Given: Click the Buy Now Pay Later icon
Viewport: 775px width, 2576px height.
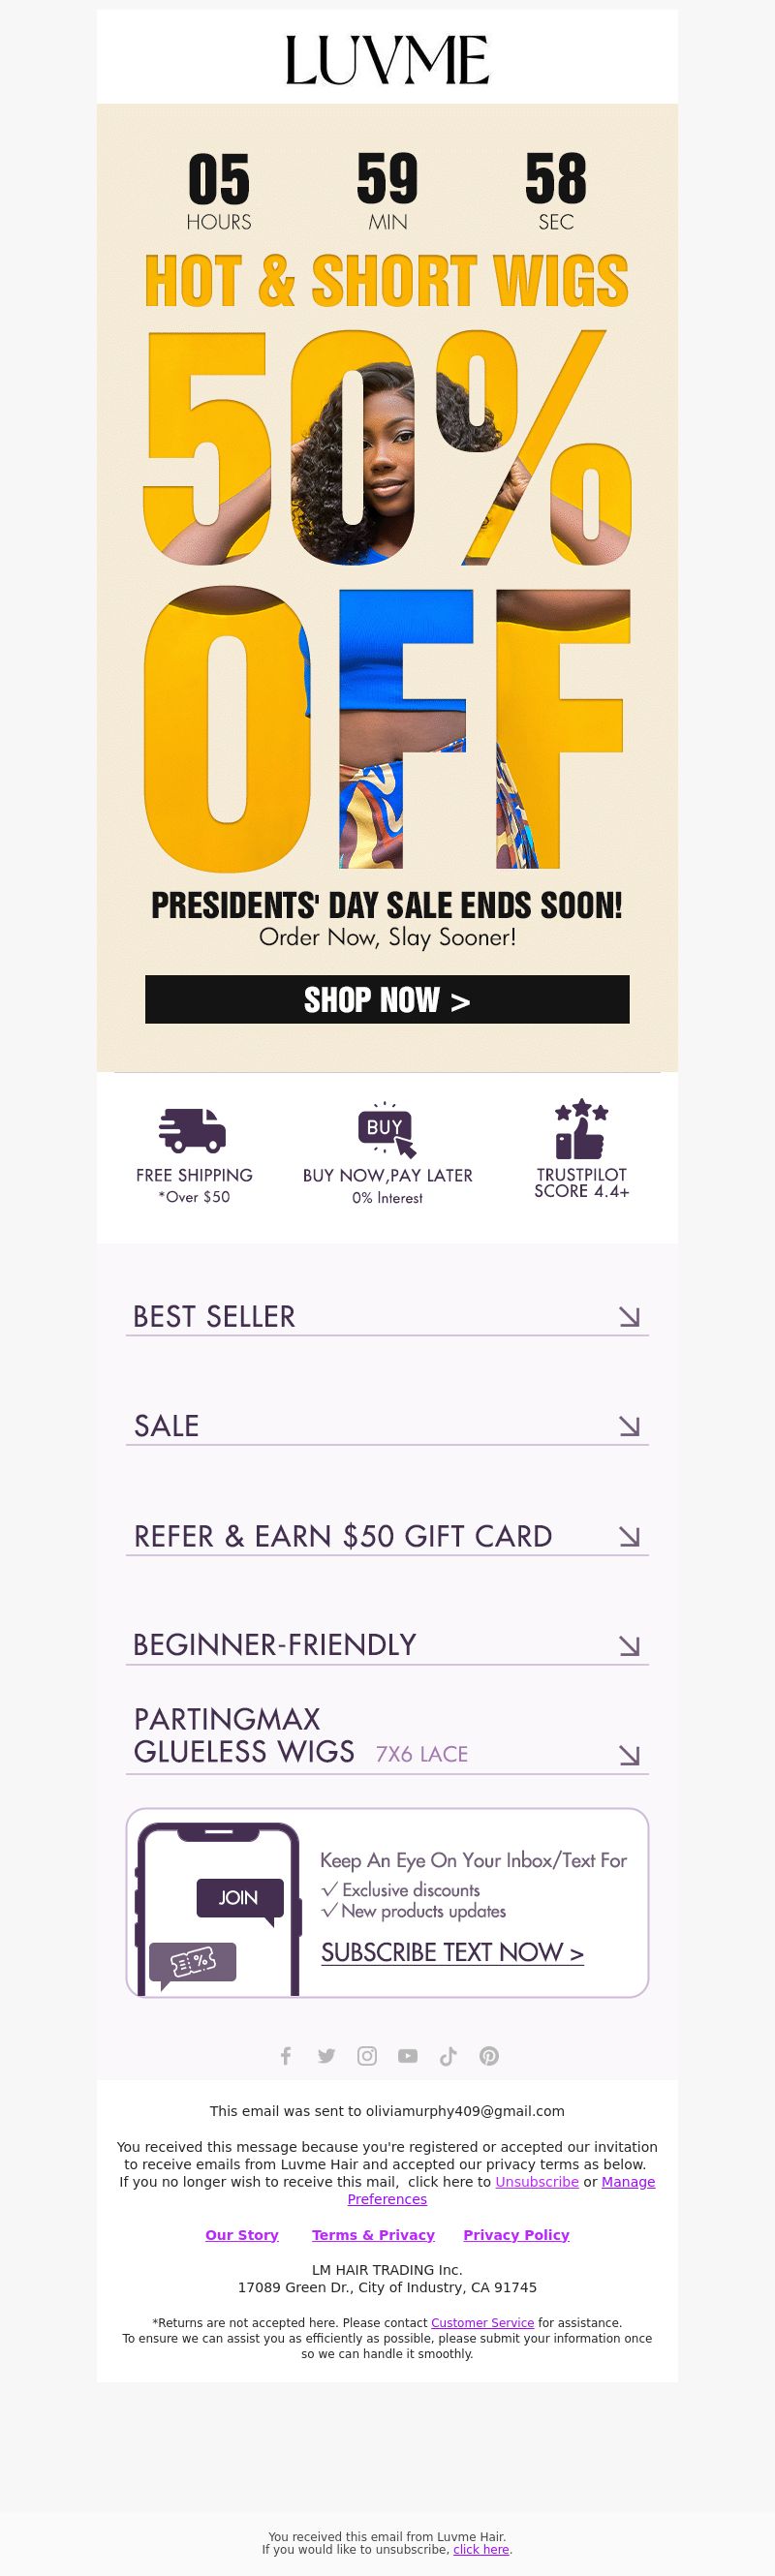Looking at the screenshot, I should 387,1130.
